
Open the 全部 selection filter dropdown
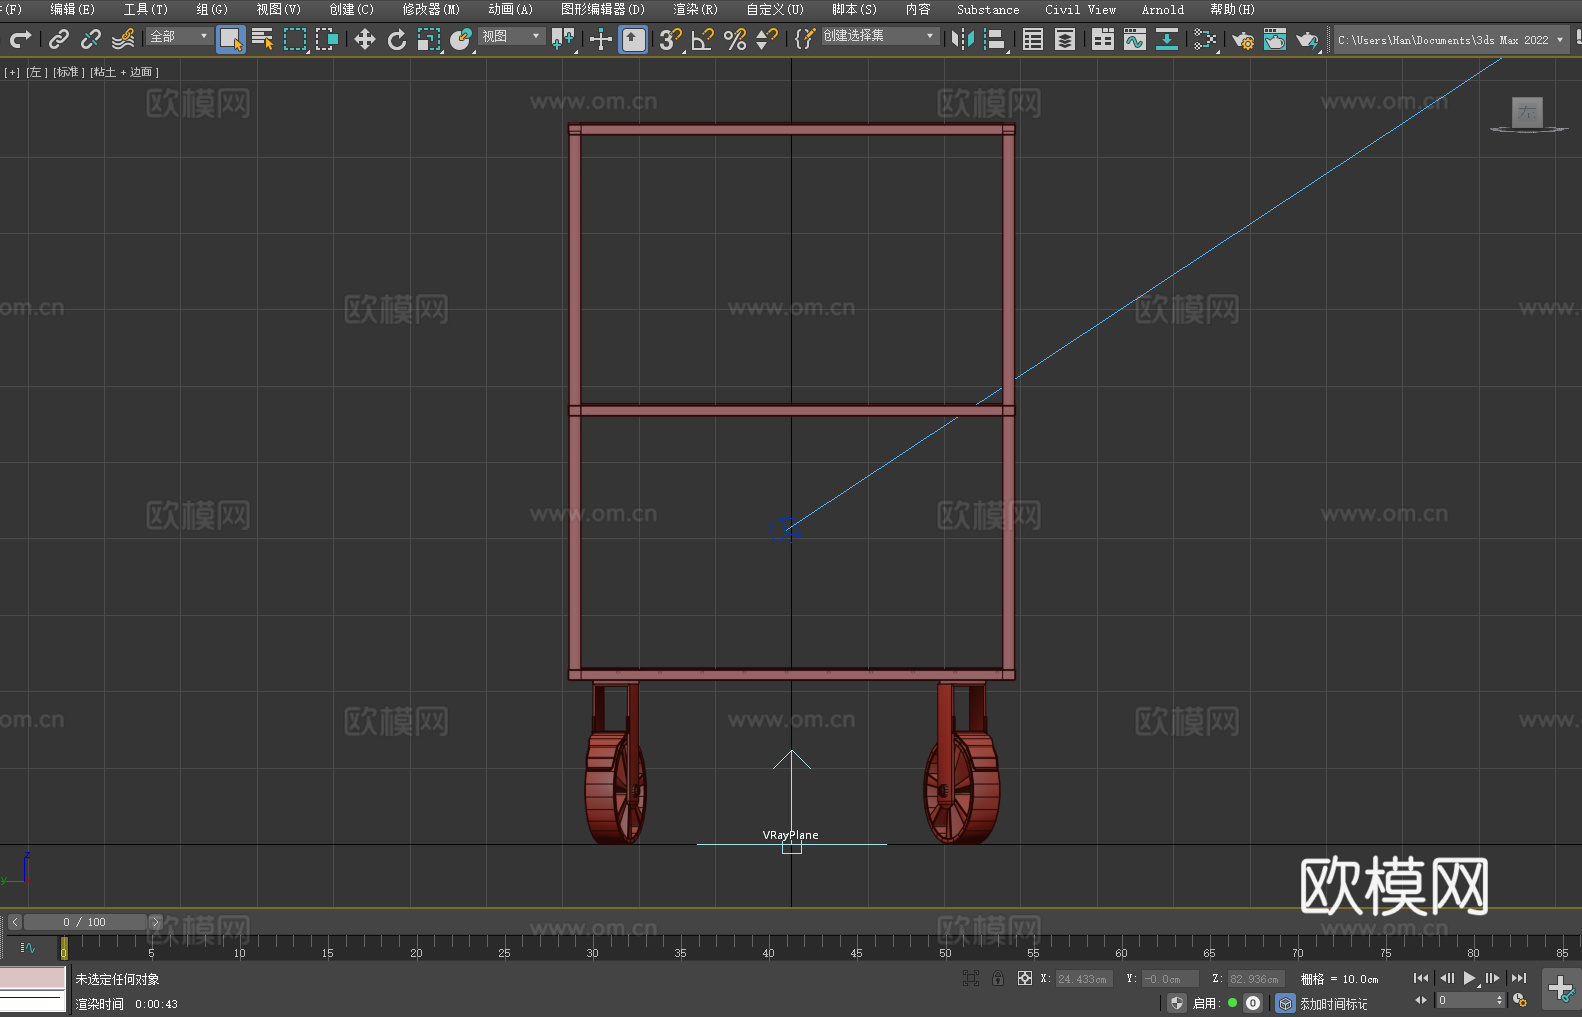(x=179, y=37)
